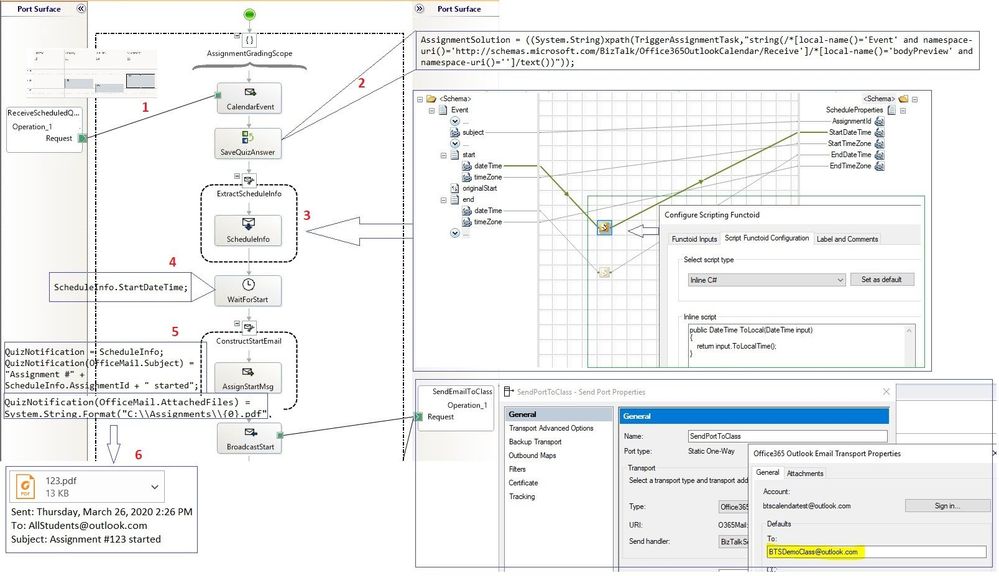Select the ScheduleInfo transform shape
Screen dimensions: 999x576
[248, 230]
